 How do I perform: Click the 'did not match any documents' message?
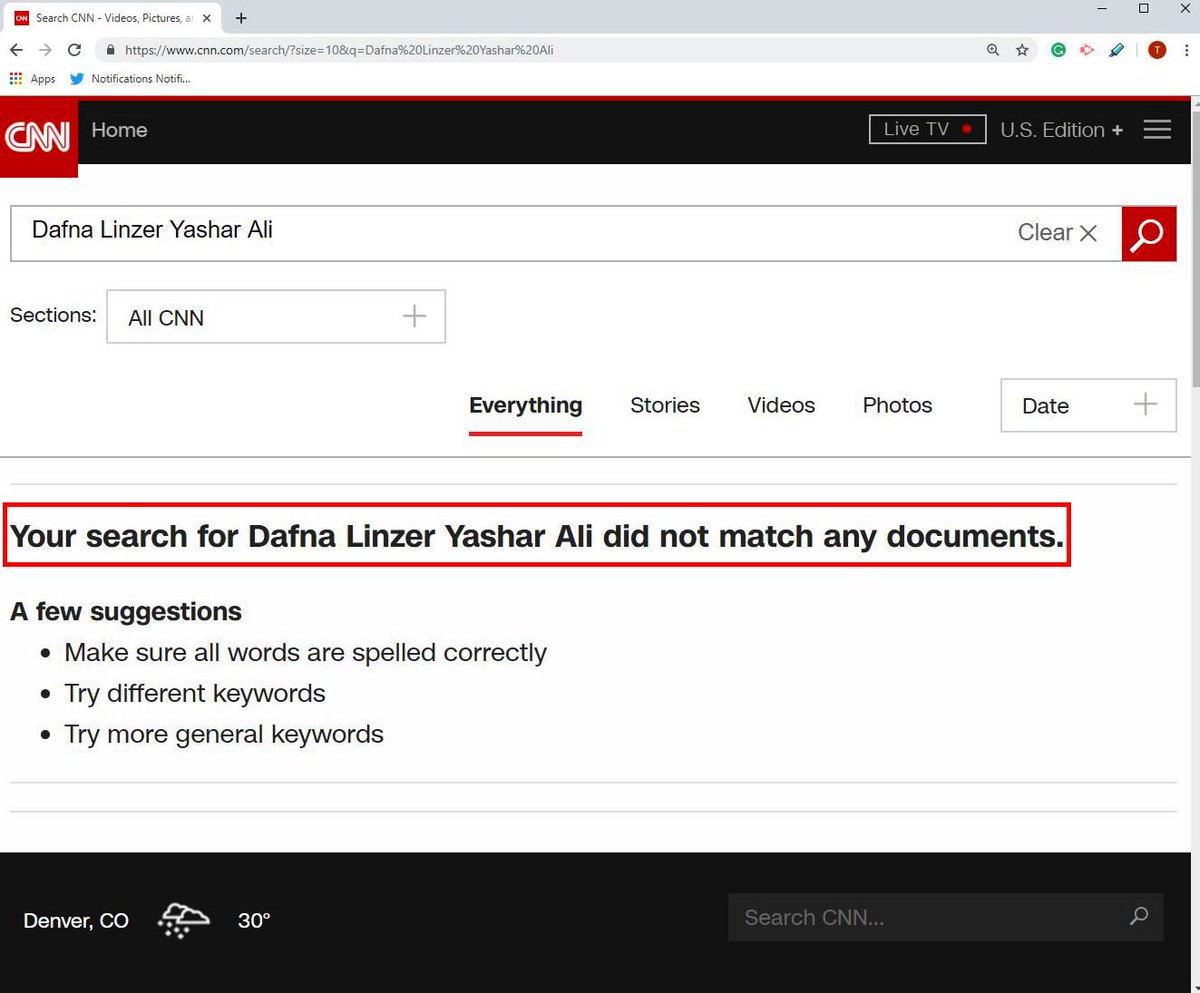pyautogui.click(x=537, y=536)
